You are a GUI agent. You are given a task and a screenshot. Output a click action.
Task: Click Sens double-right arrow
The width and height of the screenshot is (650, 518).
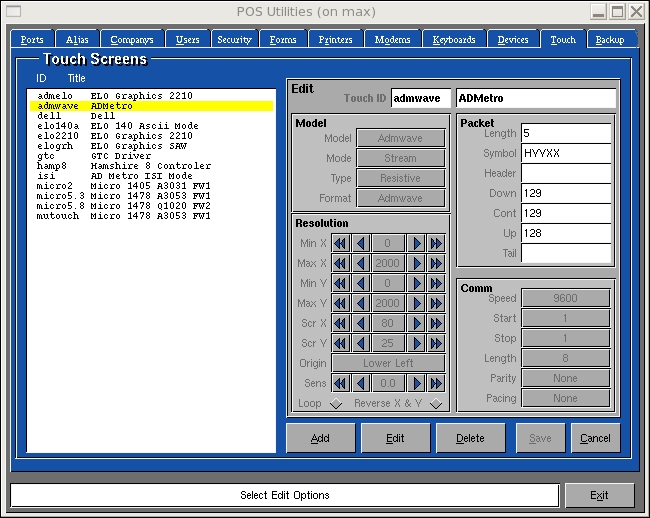click(436, 383)
